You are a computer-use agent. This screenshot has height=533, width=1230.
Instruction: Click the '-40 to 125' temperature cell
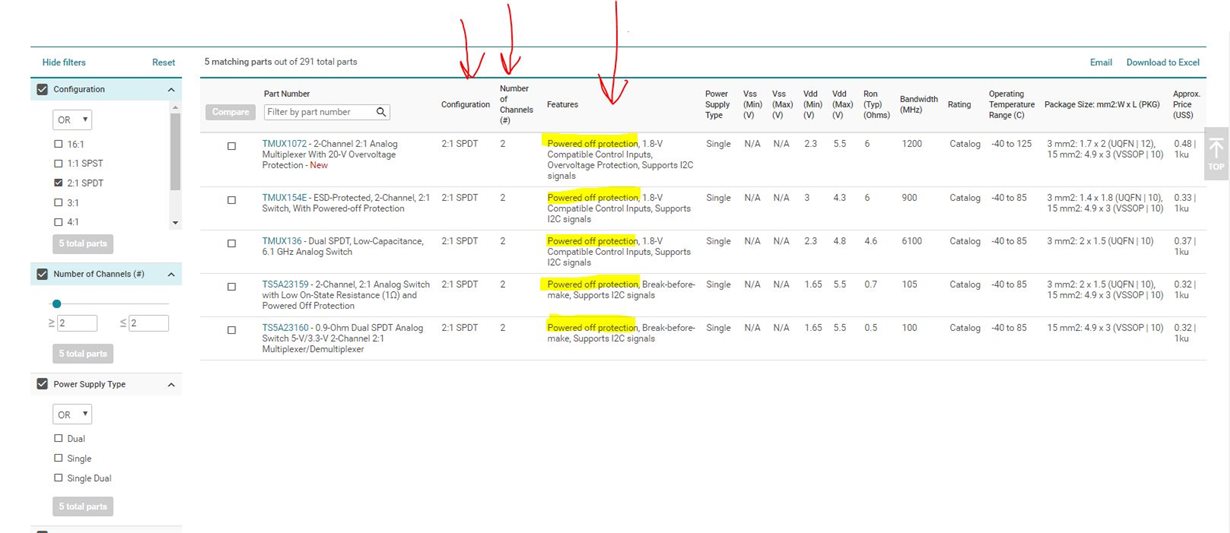click(x=1010, y=144)
